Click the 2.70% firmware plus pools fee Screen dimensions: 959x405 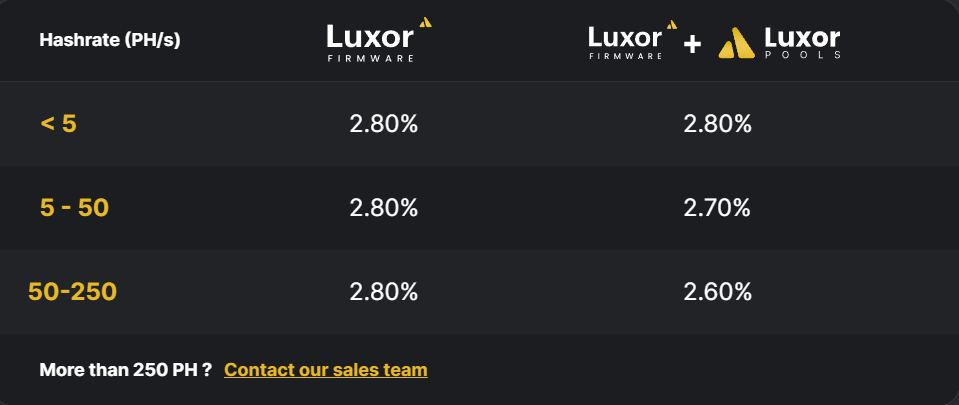click(717, 208)
